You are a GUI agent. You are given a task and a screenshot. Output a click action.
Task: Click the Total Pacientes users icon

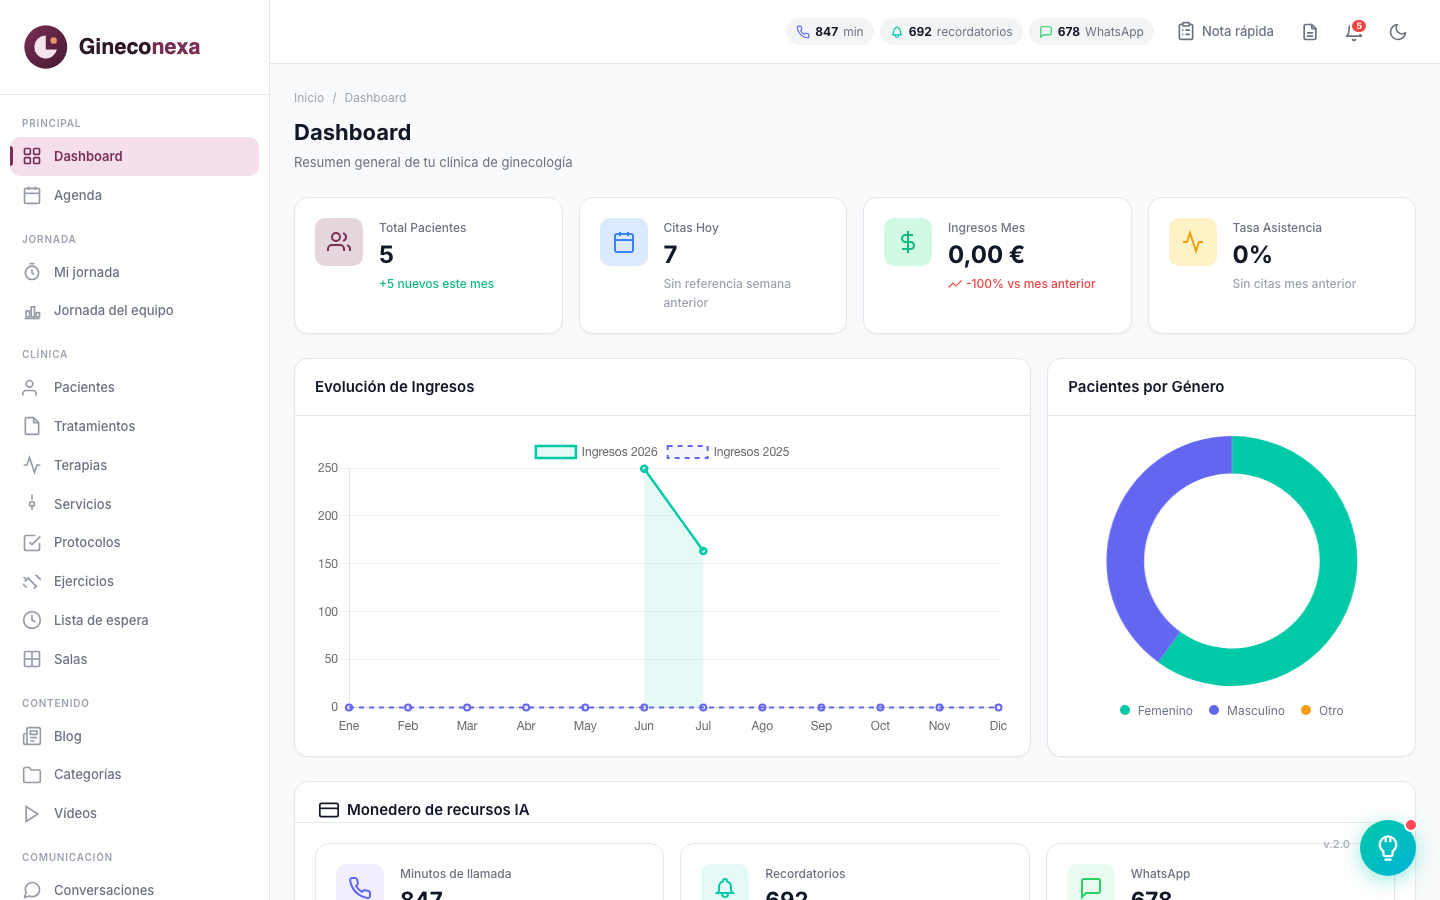point(339,242)
